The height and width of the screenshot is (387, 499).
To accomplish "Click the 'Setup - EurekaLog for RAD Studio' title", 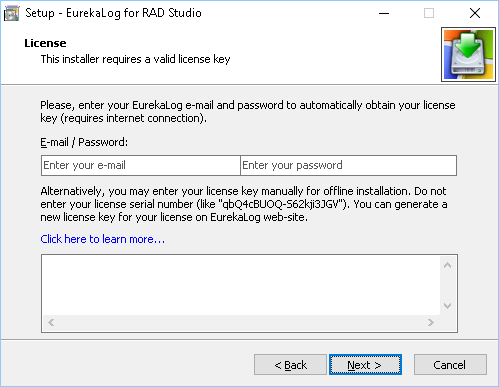I will pyautogui.click(x=113, y=13).
